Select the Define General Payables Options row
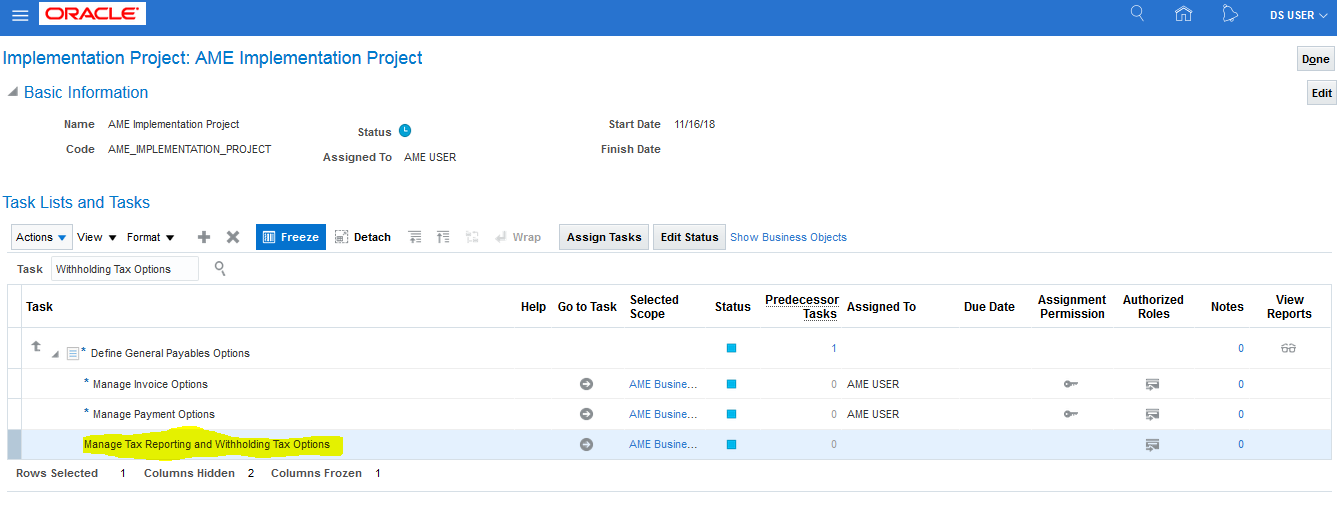 click(x=170, y=353)
